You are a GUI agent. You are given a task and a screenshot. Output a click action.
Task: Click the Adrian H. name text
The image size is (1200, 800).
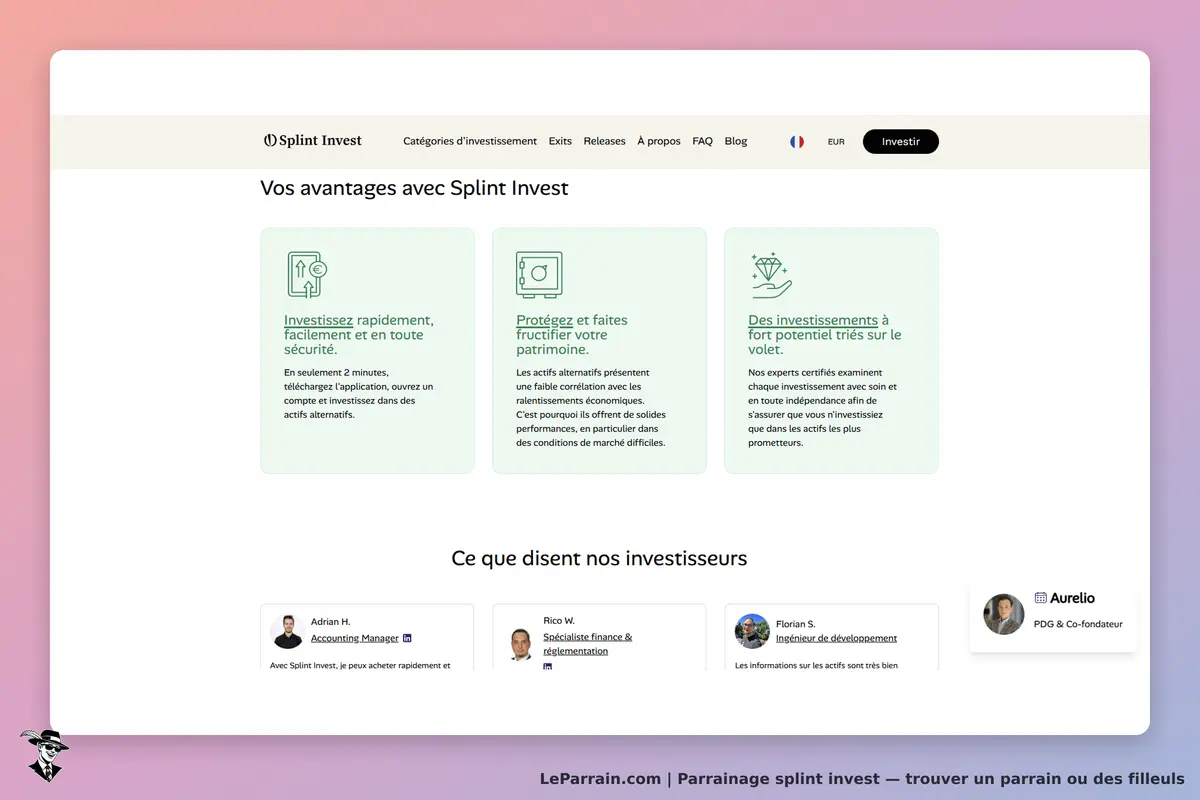pos(331,622)
